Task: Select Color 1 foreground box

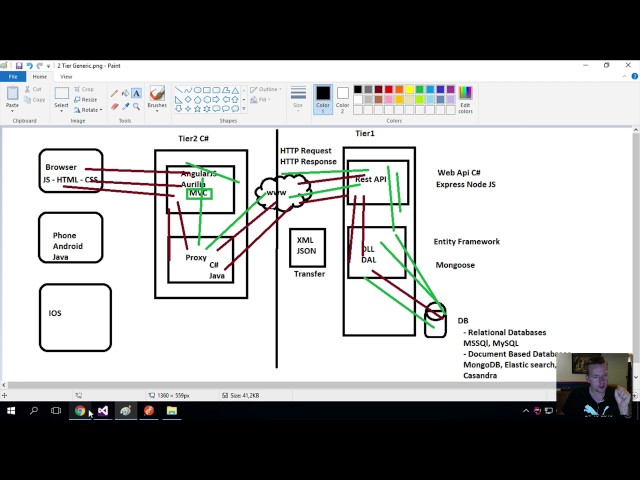Action: pos(323,97)
